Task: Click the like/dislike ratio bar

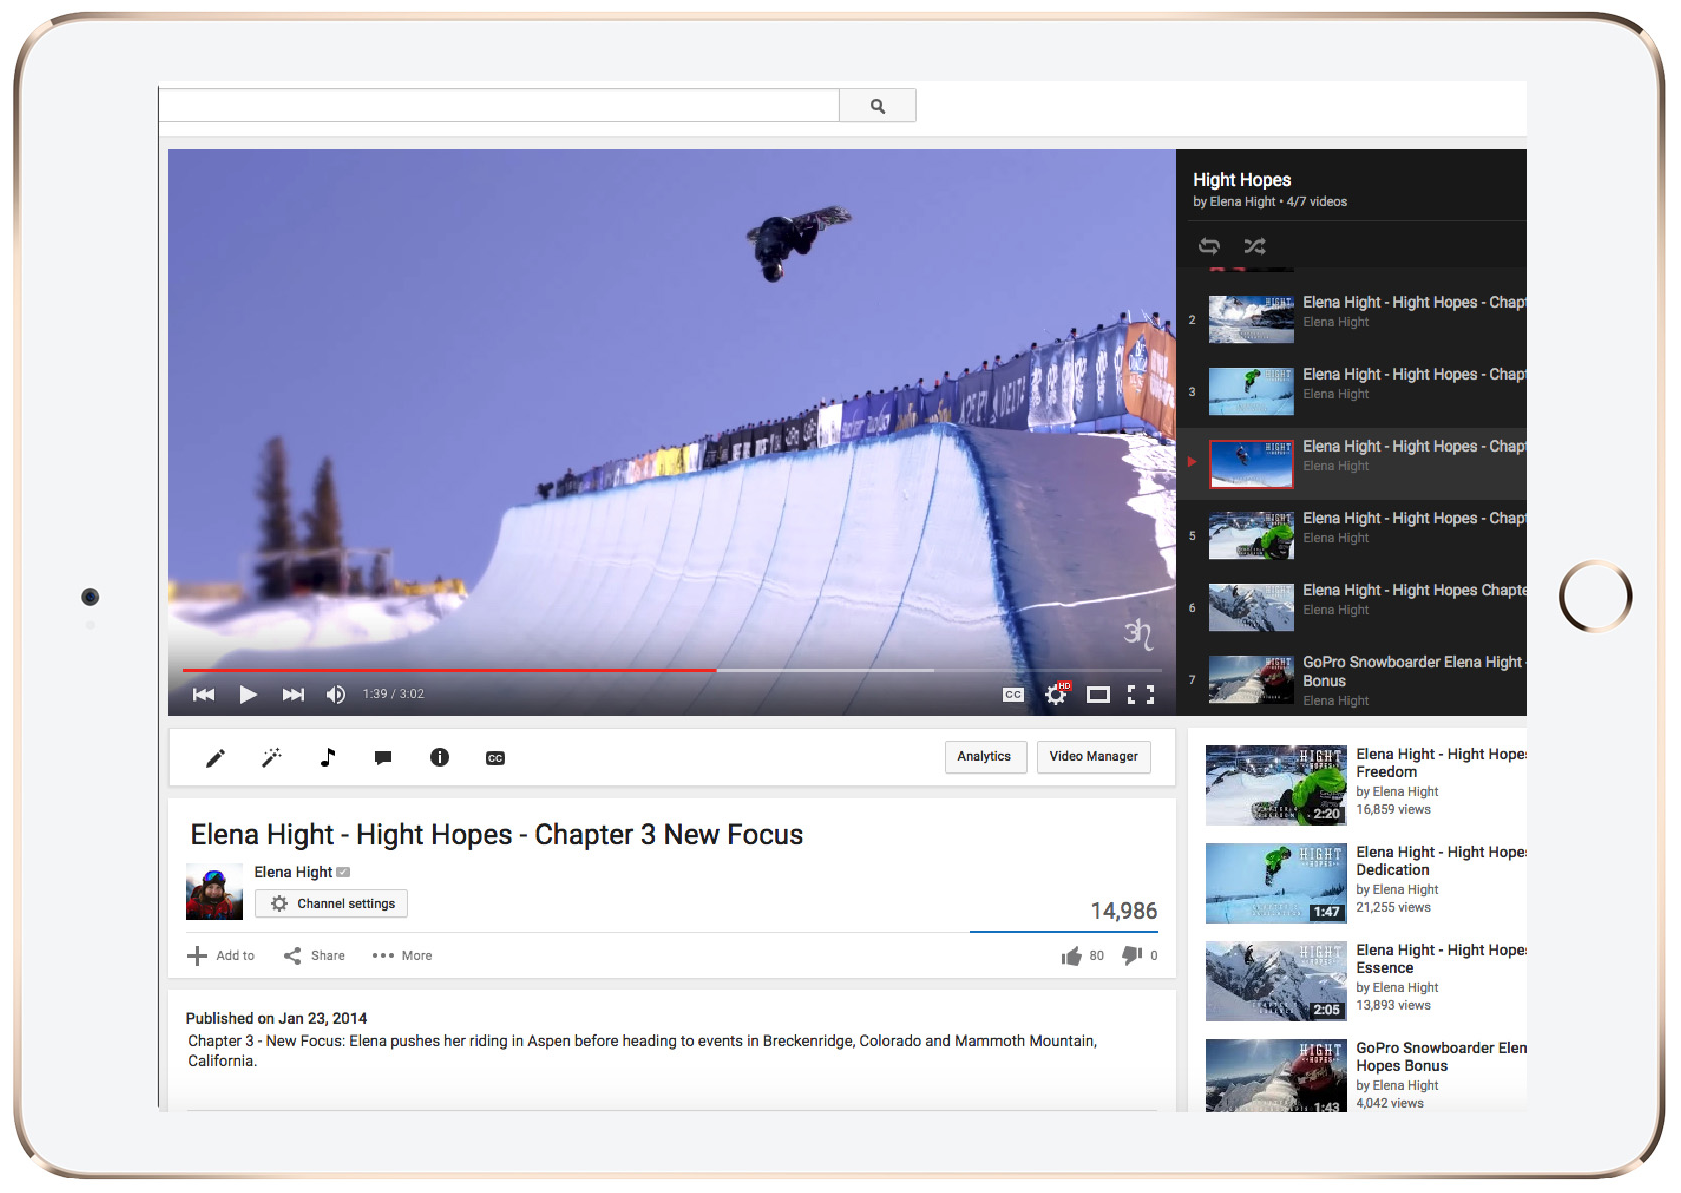Action: (x=1064, y=932)
